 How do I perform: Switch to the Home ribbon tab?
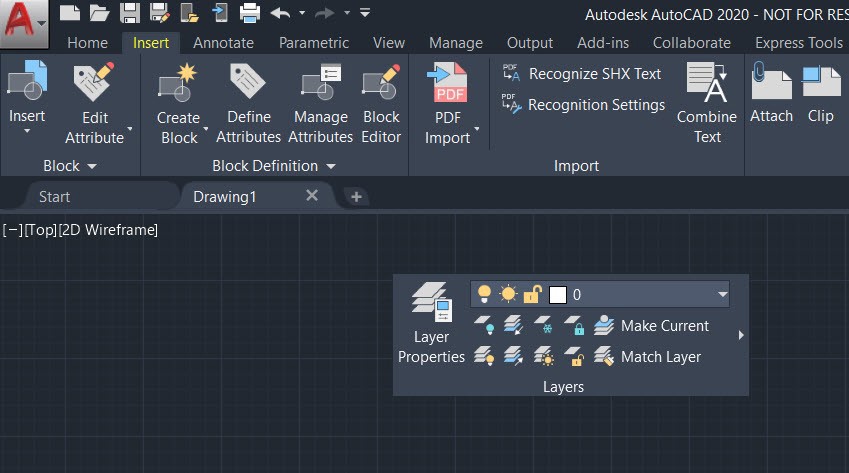[87, 43]
